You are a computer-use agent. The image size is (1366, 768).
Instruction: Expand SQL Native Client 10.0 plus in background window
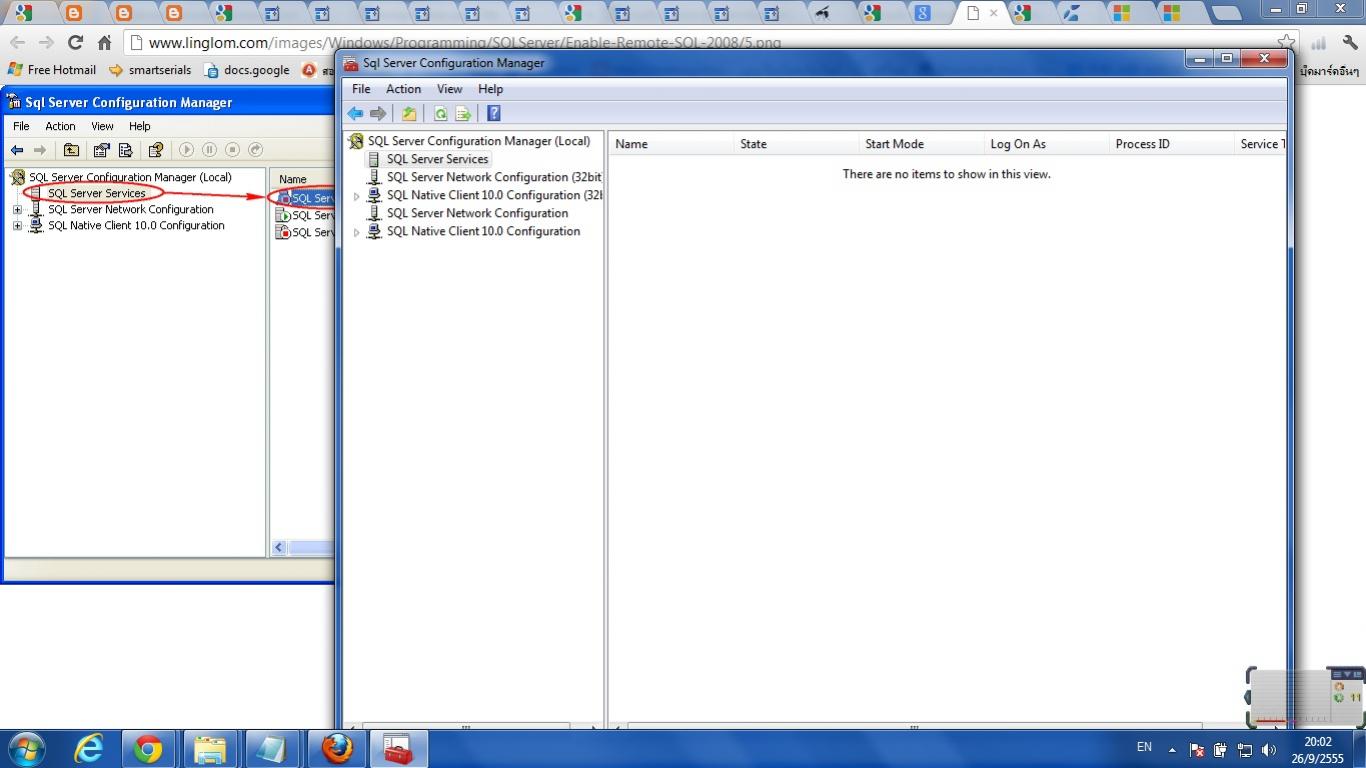pos(17,226)
